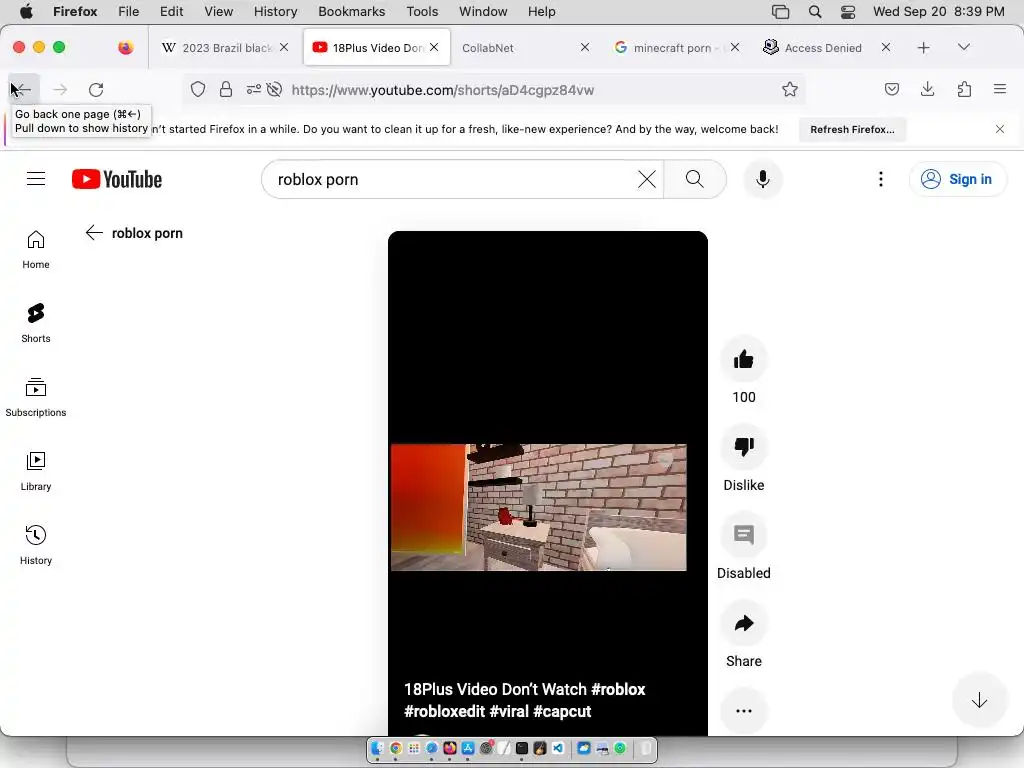This screenshot has height=768, width=1024.
Task: Open the Firefox application hamburger menu
Action: click(999, 89)
